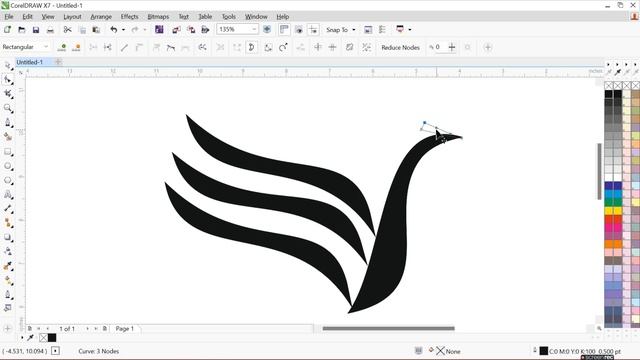640x360 pixels.
Task: Open the Arrange menu
Action: coord(101,17)
